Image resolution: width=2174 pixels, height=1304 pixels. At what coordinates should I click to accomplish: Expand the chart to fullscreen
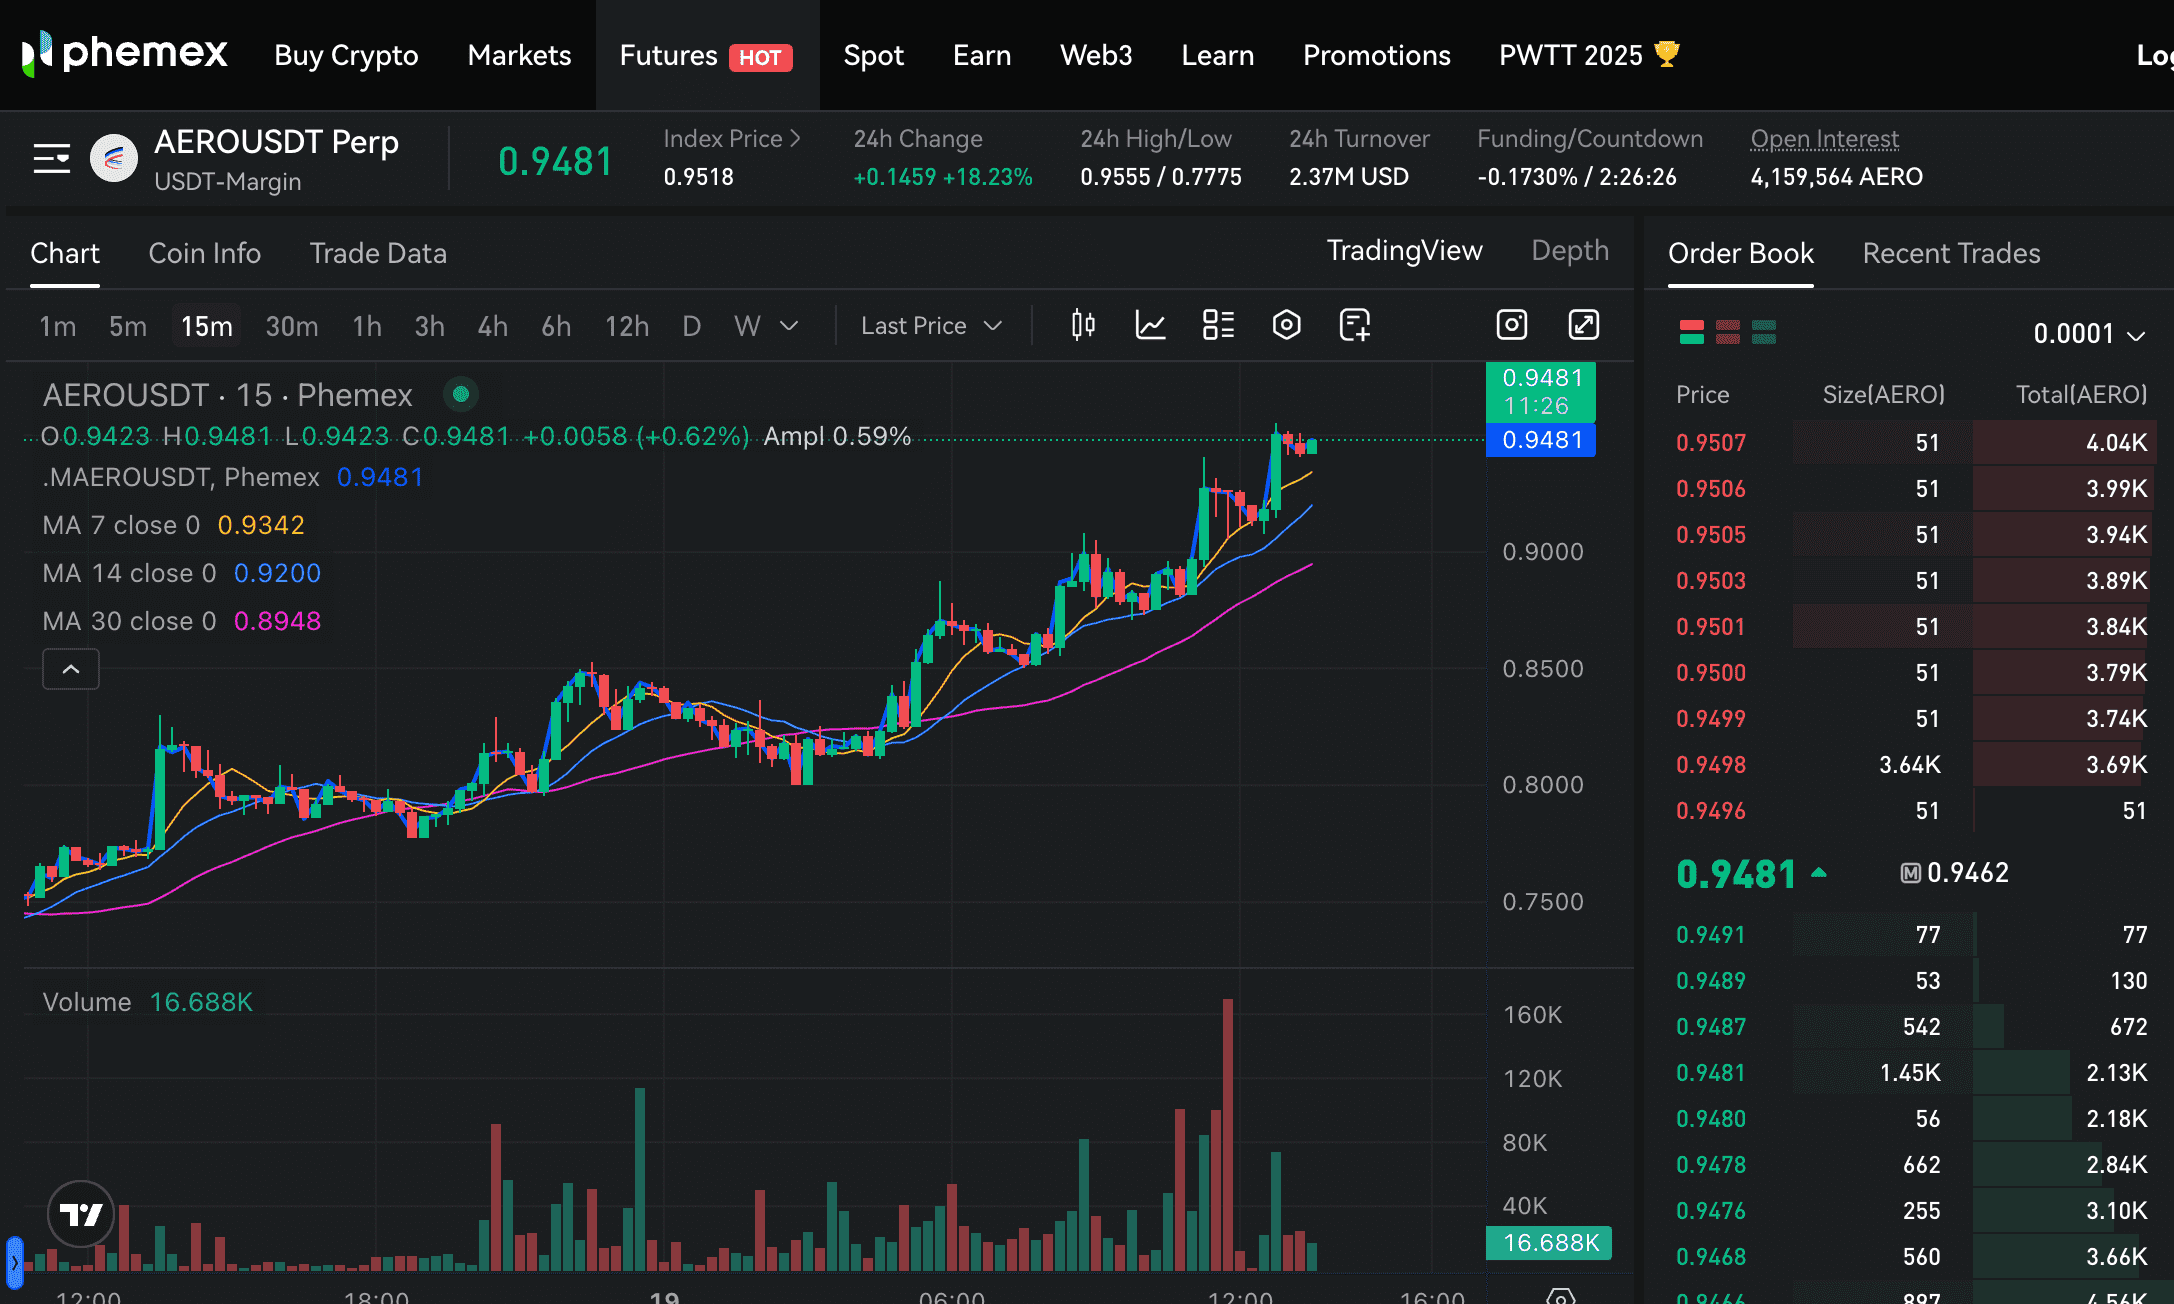(1583, 325)
